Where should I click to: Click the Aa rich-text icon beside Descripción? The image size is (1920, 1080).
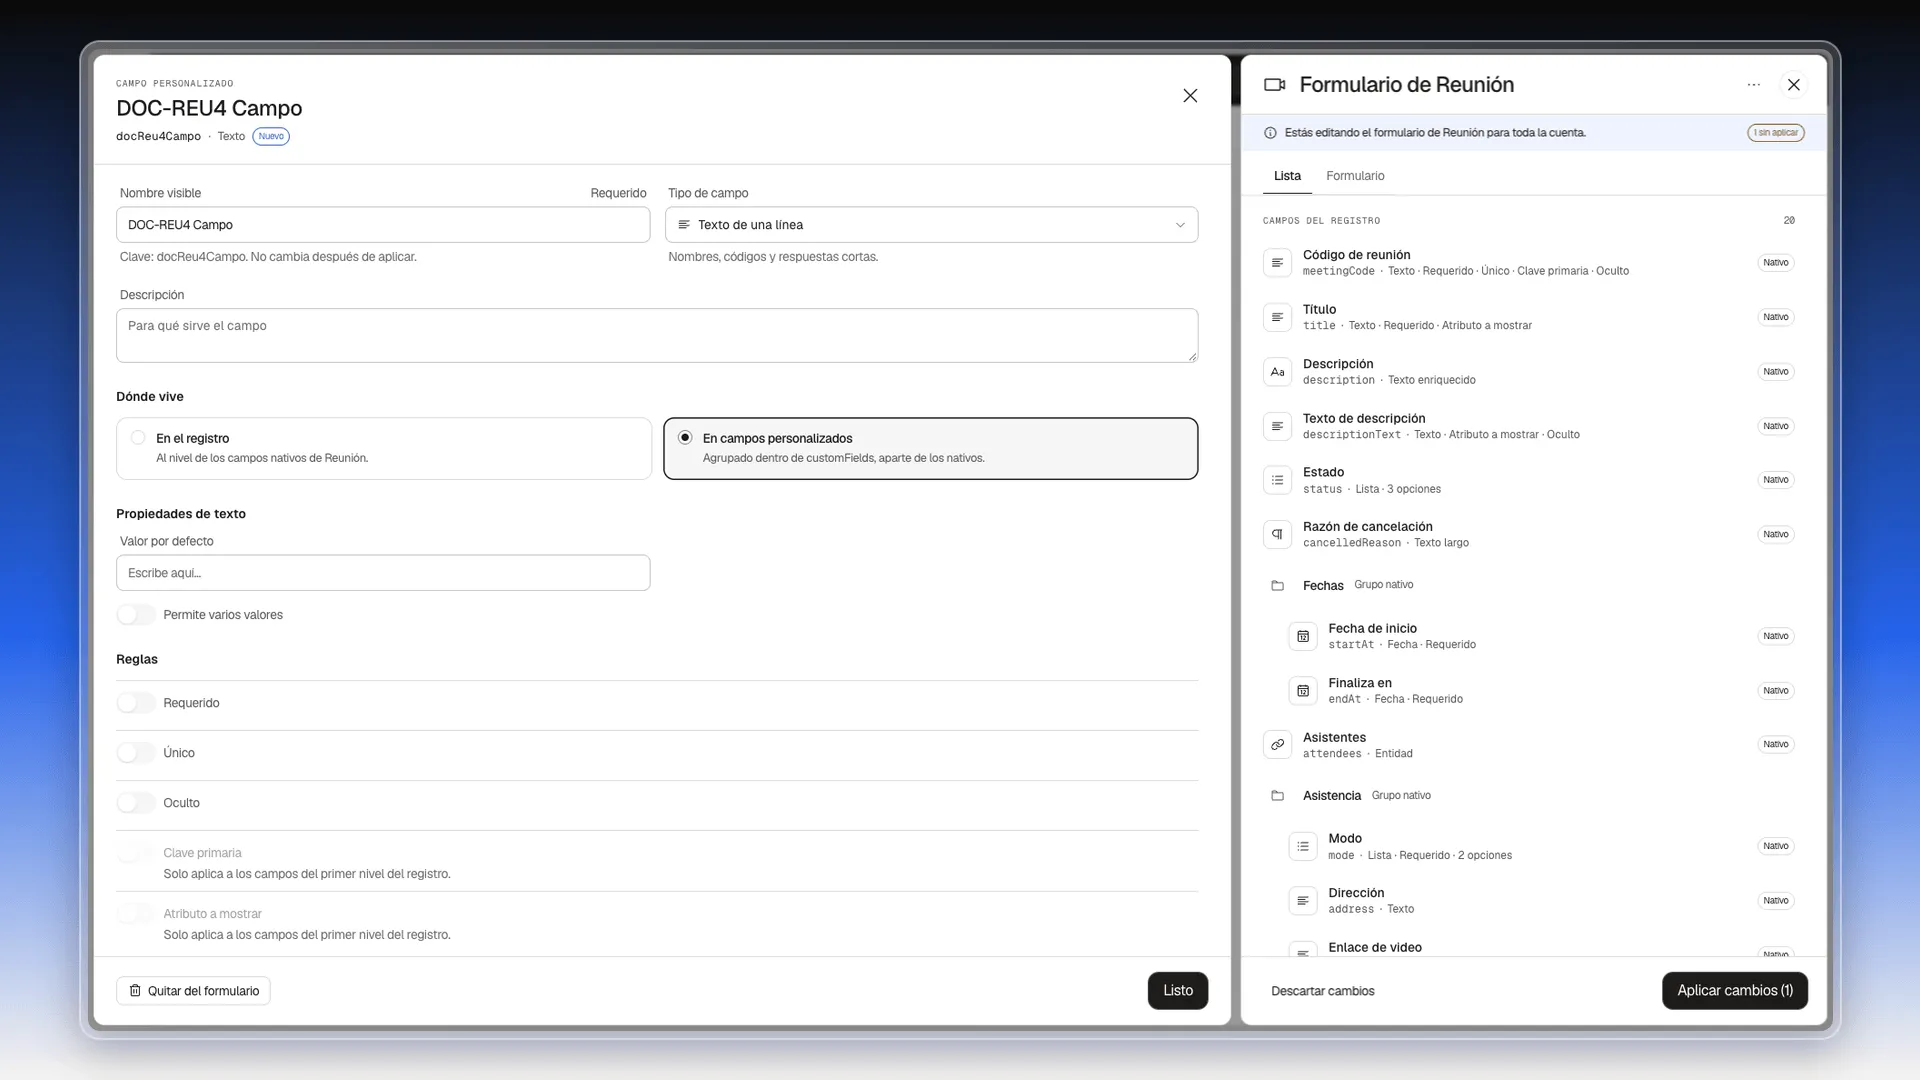[x=1277, y=372]
